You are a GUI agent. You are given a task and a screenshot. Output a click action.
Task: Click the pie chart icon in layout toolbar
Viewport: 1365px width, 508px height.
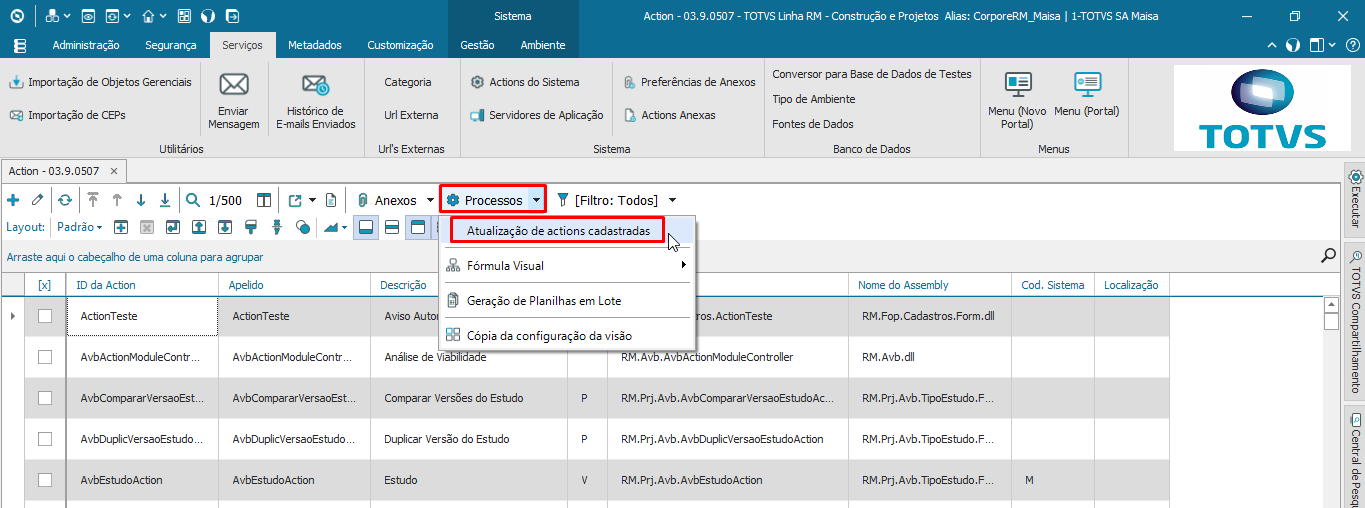click(303, 227)
